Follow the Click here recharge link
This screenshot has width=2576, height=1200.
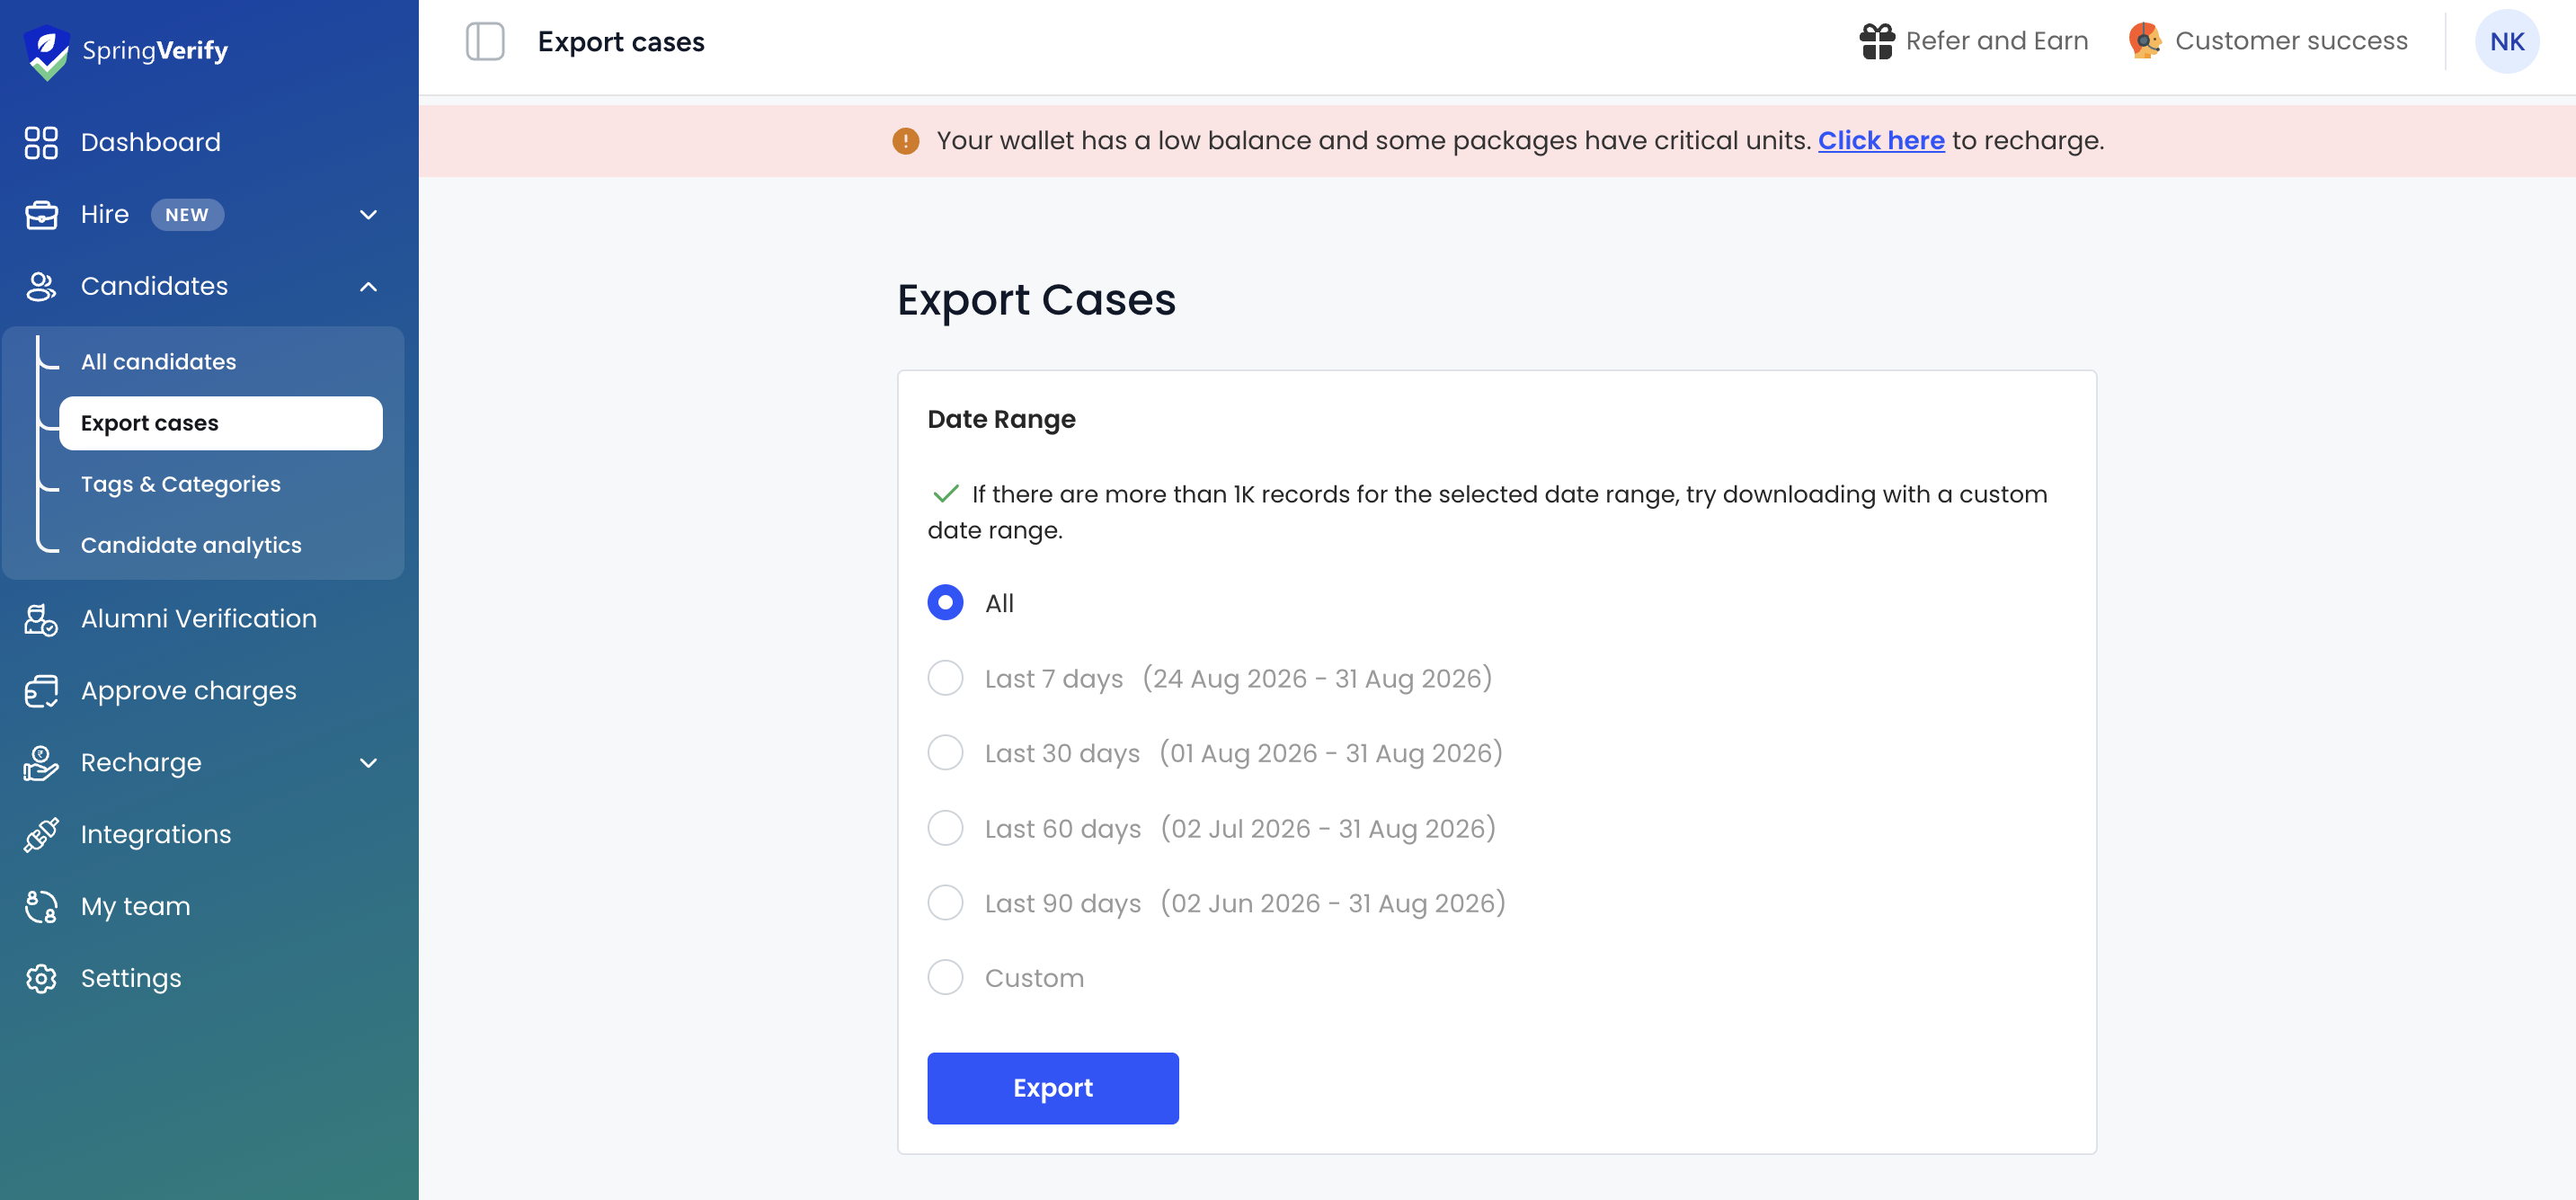tap(1881, 141)
